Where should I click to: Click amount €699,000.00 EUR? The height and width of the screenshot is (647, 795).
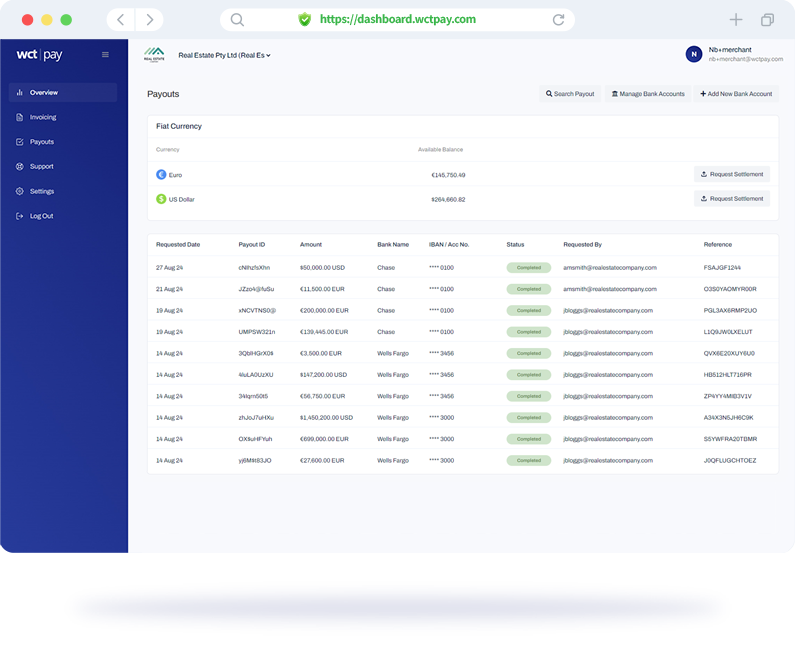[324, 439]
